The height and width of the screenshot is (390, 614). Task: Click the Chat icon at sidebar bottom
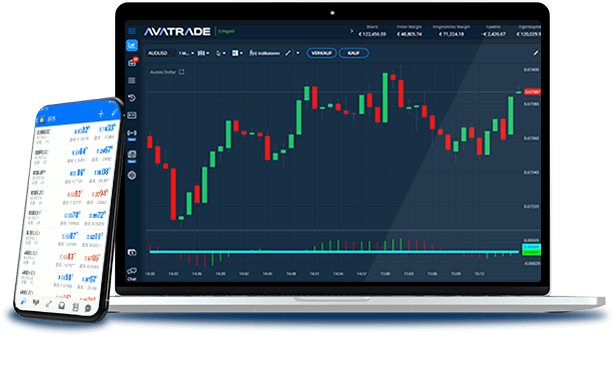click(x=132, y=274)
